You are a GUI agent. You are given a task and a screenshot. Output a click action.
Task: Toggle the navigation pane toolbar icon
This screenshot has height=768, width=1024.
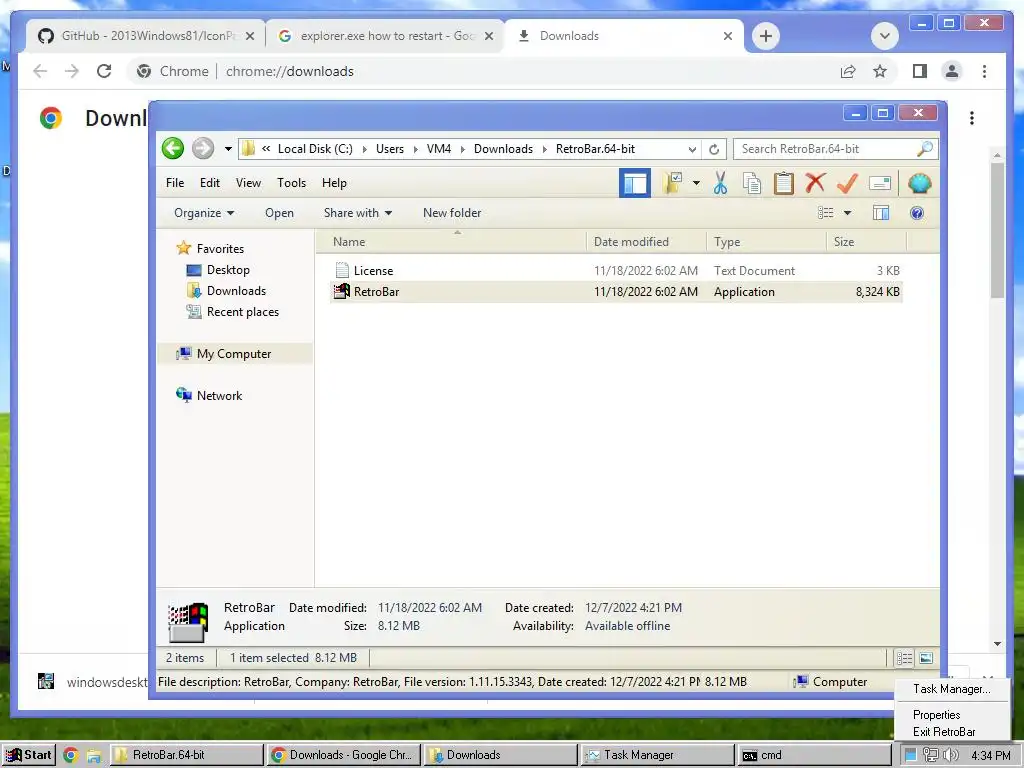635,184
